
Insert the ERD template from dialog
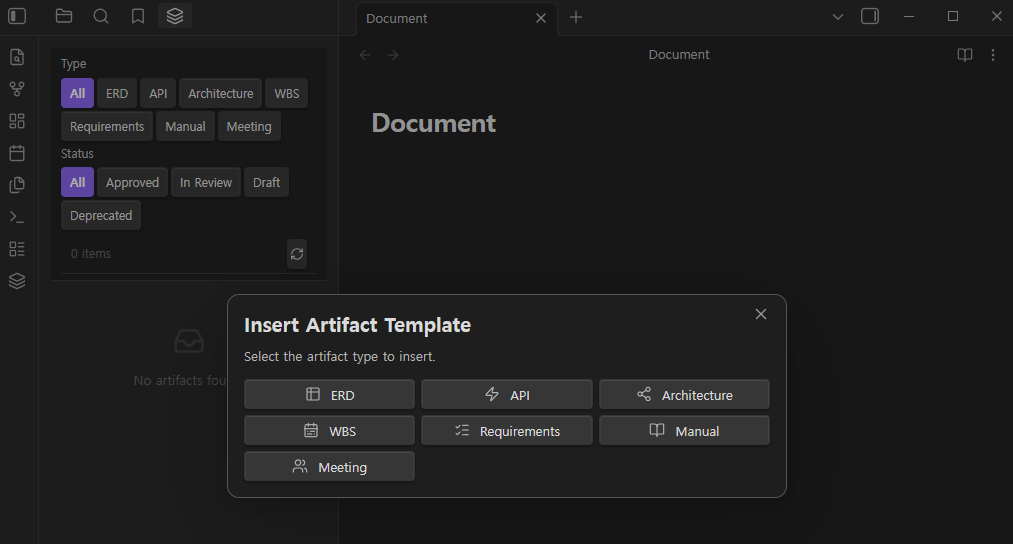tap(329, 395)
